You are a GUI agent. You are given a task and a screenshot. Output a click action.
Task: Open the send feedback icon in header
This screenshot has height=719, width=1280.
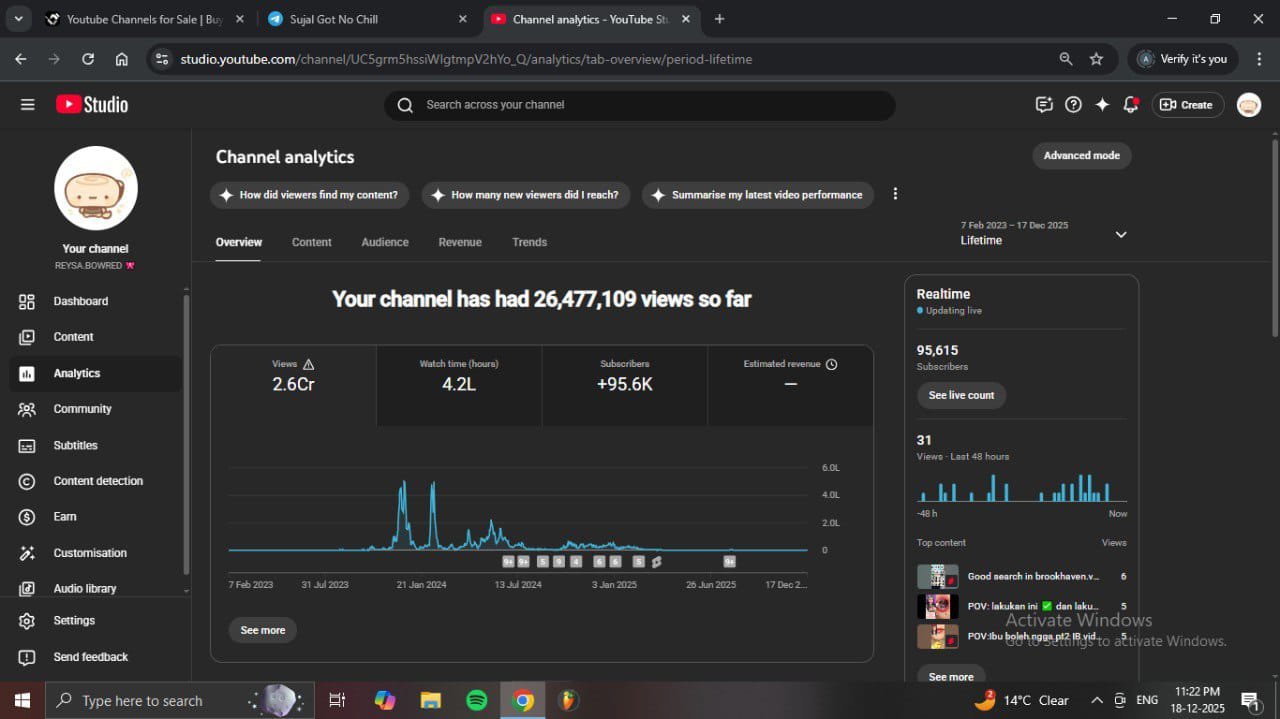[1044, 105]
